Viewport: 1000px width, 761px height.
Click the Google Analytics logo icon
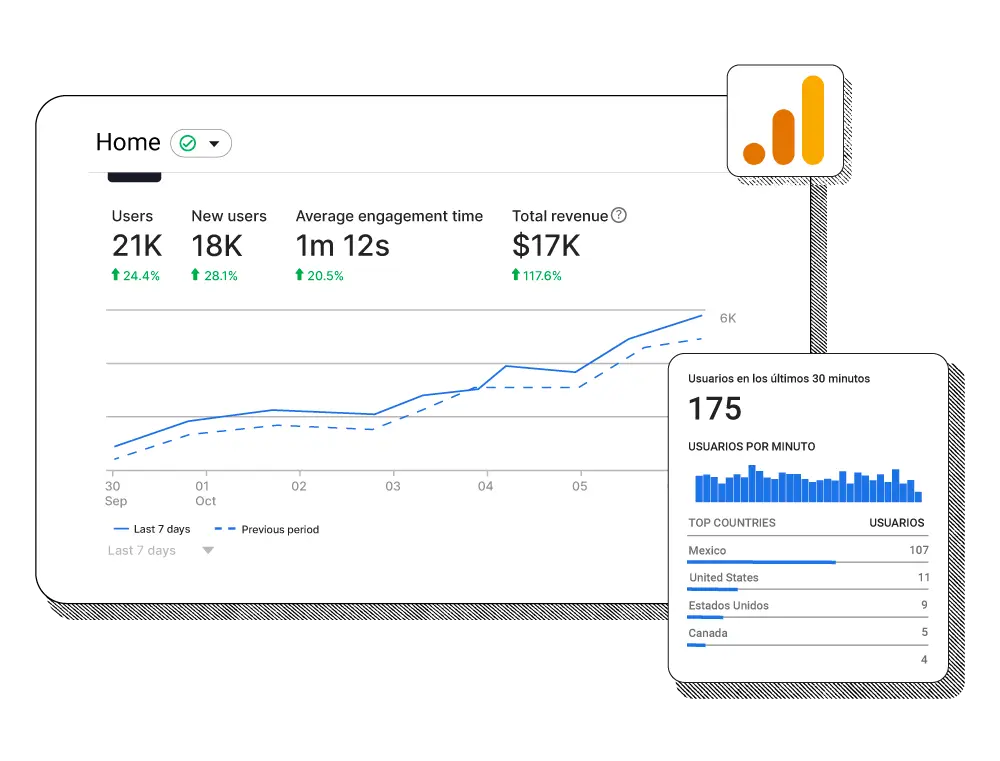coord(785,120)
